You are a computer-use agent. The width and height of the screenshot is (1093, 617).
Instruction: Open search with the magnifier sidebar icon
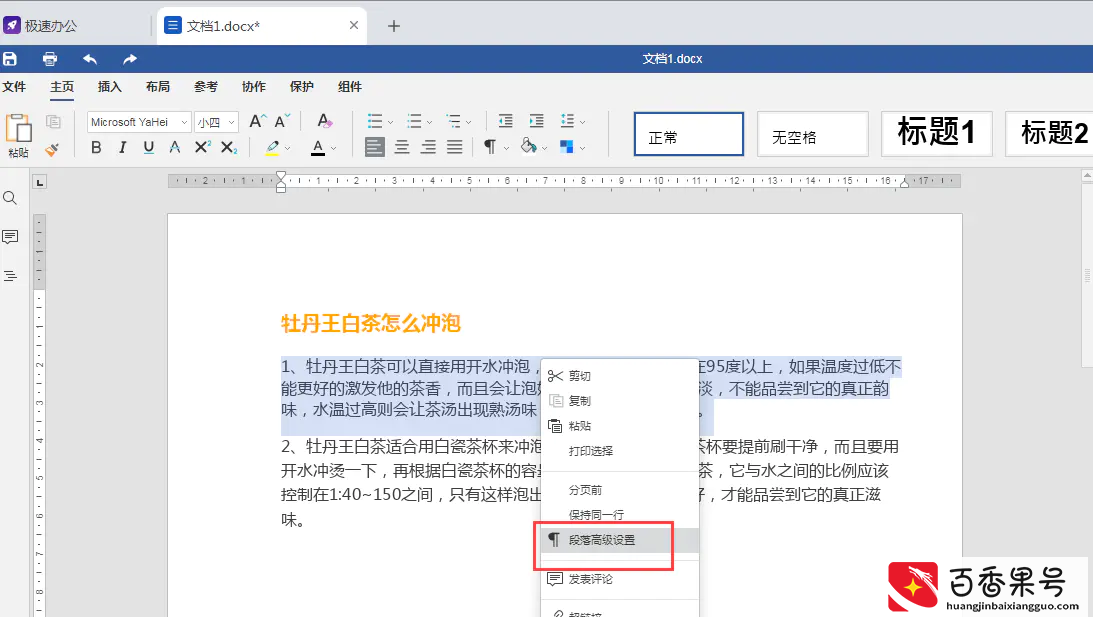click(10, 198)
